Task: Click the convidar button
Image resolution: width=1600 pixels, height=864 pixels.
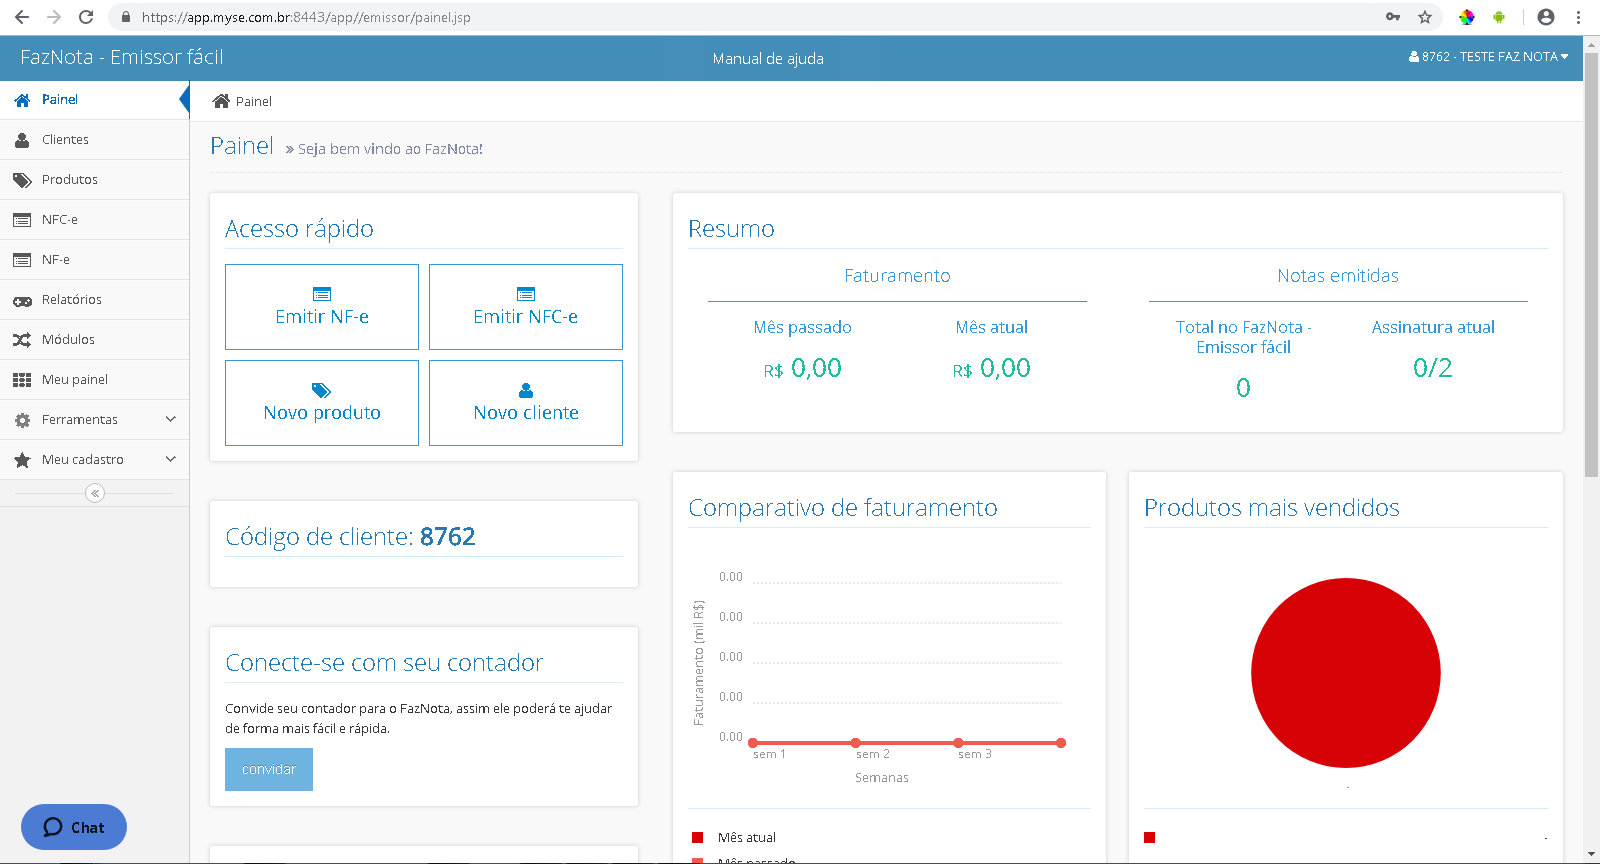Action: click(x=269, y=769)
